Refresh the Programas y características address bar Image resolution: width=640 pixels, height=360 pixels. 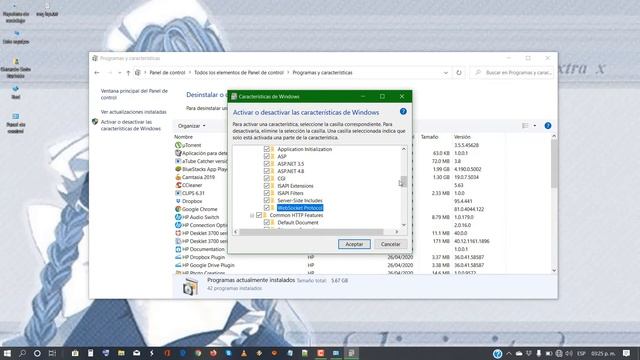pos(459,73)
